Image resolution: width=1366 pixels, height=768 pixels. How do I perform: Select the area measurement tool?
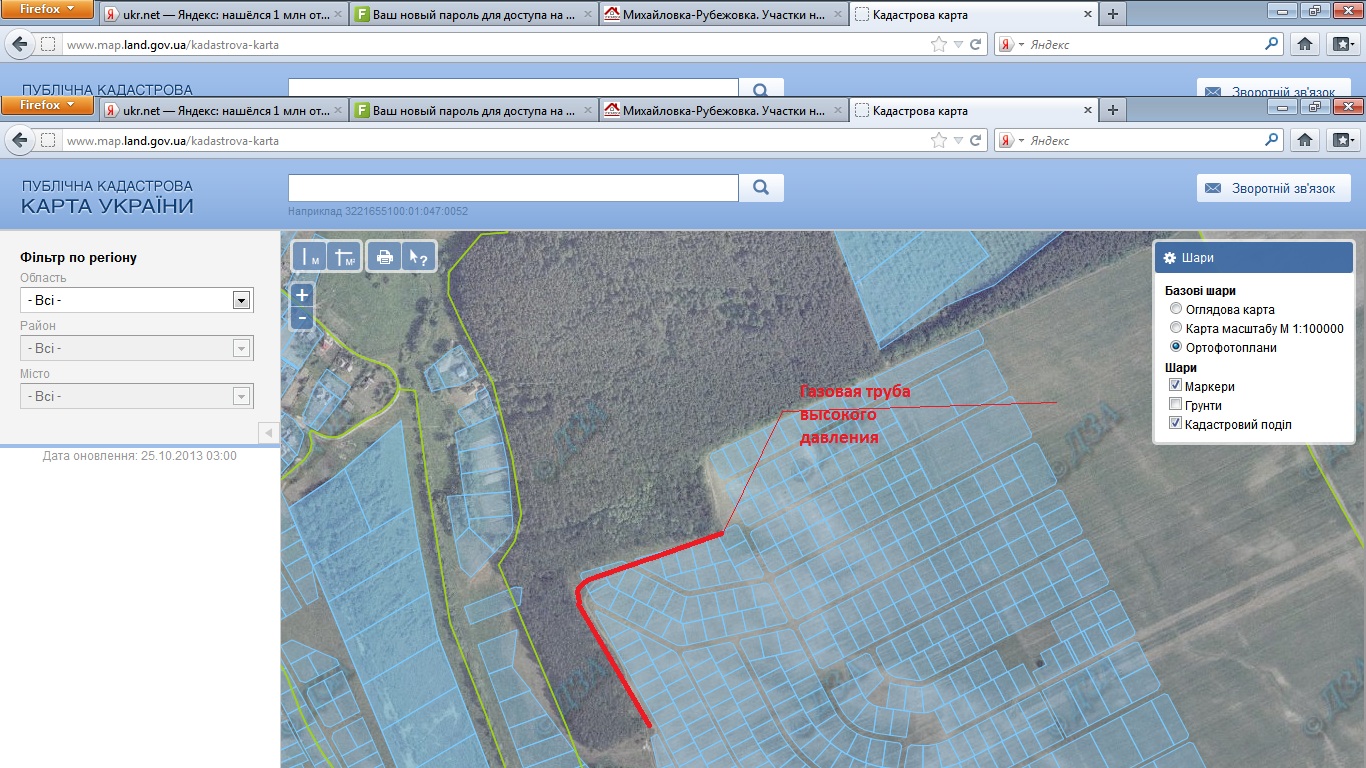click(344, 257)
